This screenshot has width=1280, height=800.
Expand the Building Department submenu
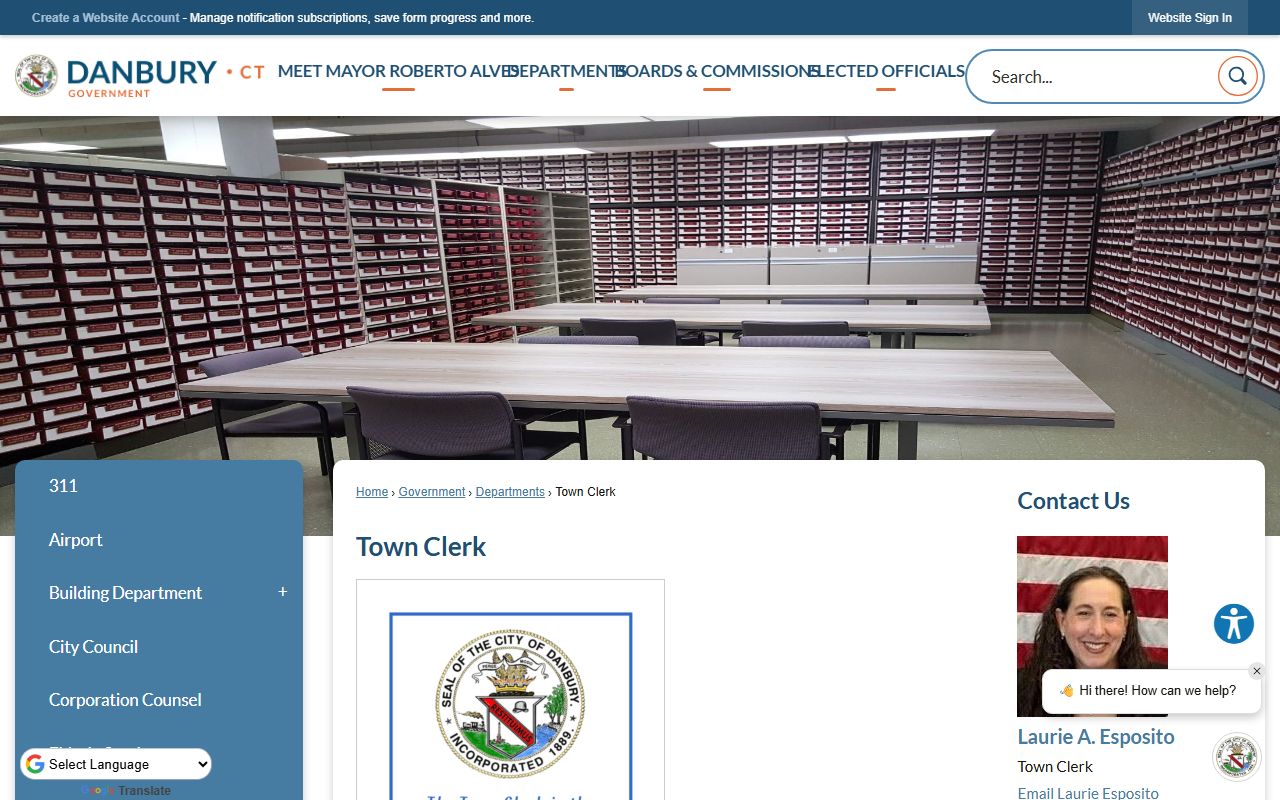(x=283, y=592)
